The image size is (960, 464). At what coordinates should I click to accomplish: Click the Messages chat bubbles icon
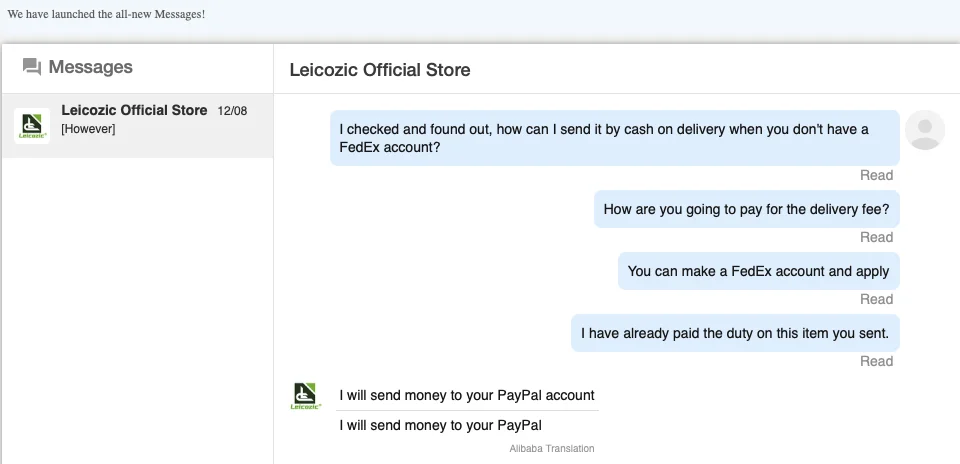tap(32, 68)
